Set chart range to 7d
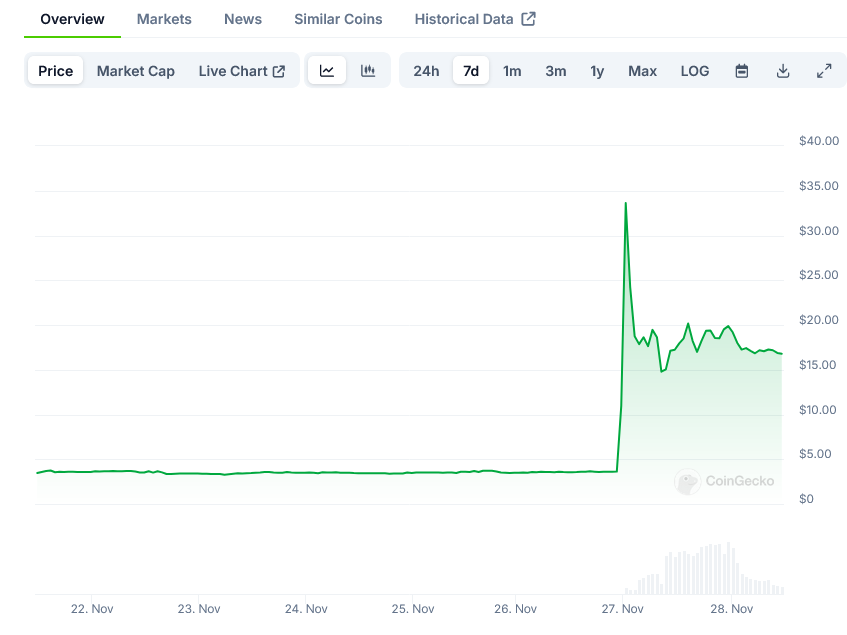The width and height of the screenshot is (847, 635). point(471,71)
